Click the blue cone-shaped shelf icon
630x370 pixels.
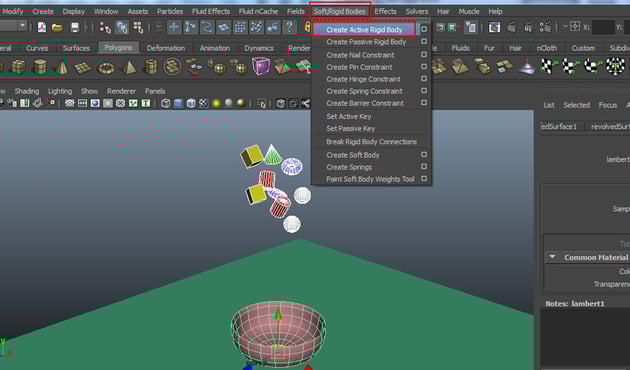[526, 67]
